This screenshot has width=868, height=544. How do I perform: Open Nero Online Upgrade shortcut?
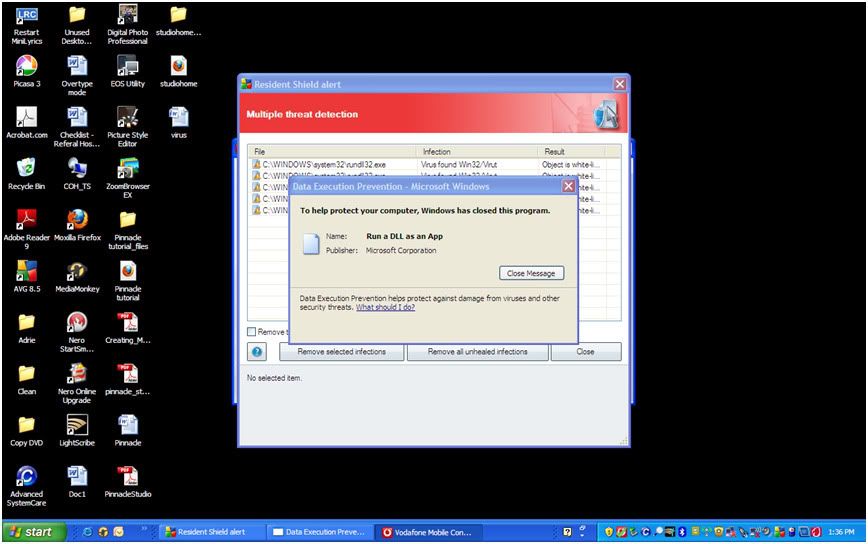pos(77,384)
